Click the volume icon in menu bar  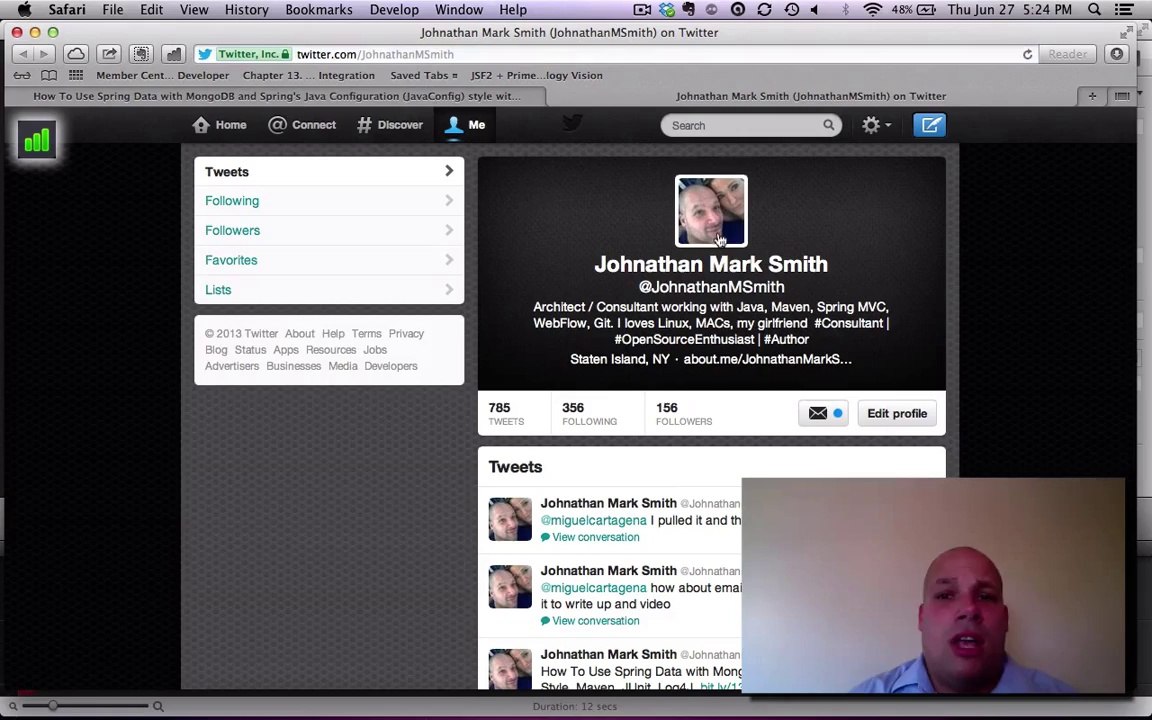815,10
